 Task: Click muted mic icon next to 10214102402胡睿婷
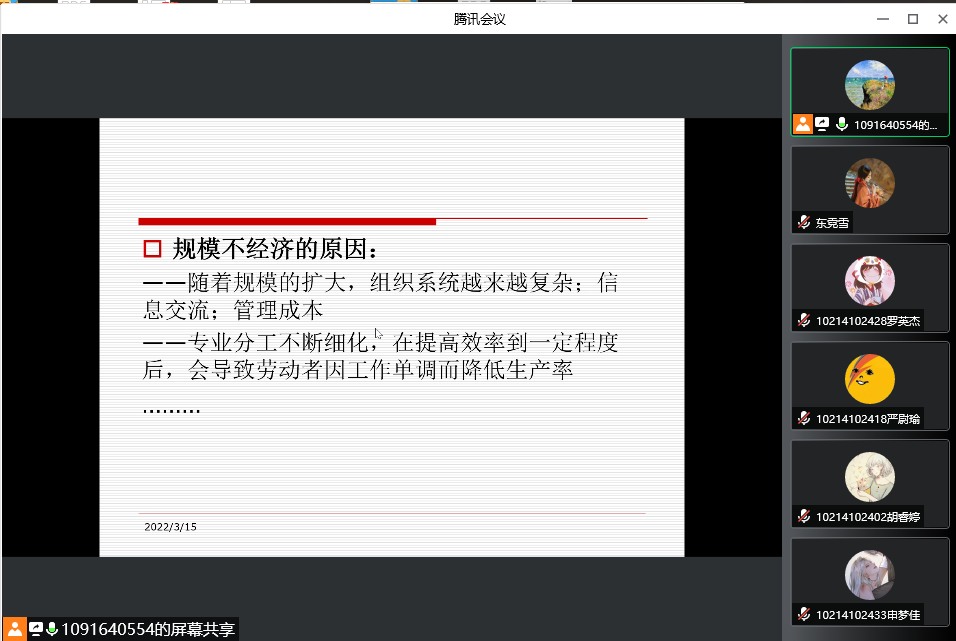803,516
